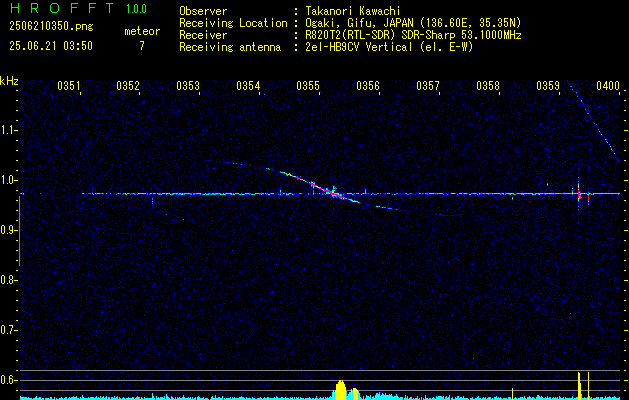This screenshot has width=629, height=400.
Task: Click the 0.8 kHz frequency axis label
Action: [8, 280]
